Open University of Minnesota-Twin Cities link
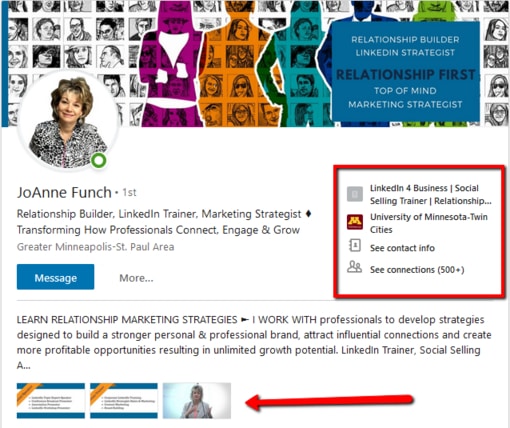 [429, 223]
